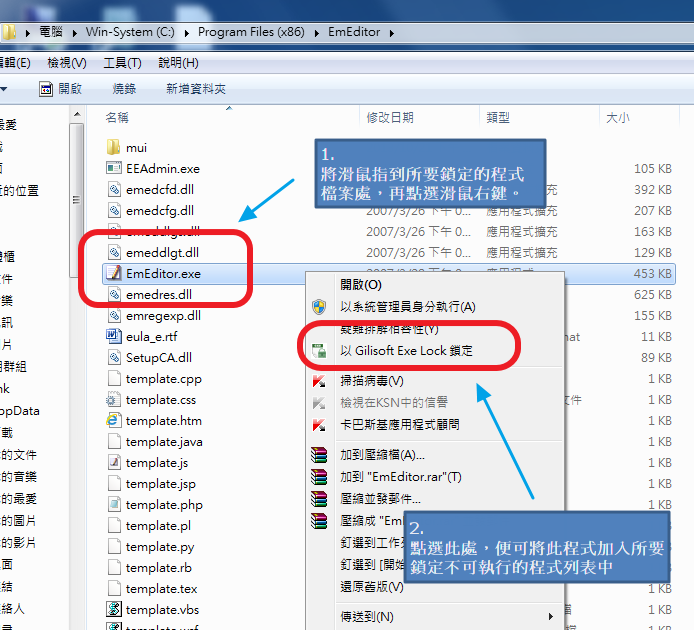
Task: Select the SetupCA.dll file
Action: pyautogui.click(x=158, y=357)
